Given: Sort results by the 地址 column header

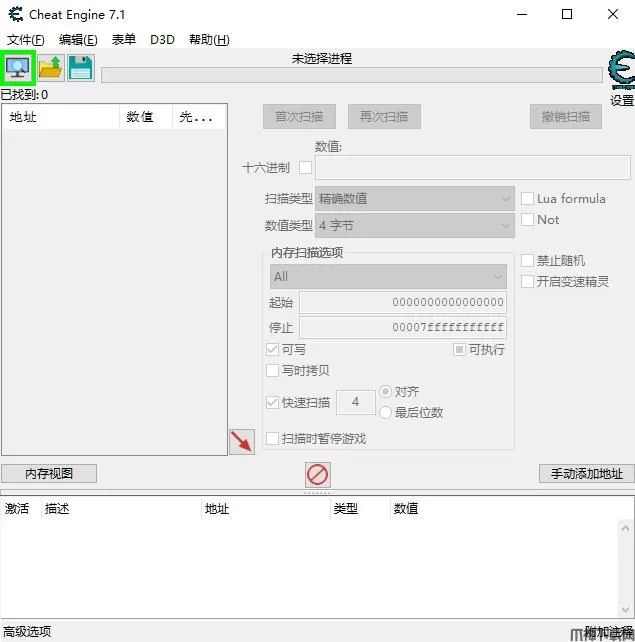Looking at the screenshot, I should pyautogui.click(x=61, y=117).
